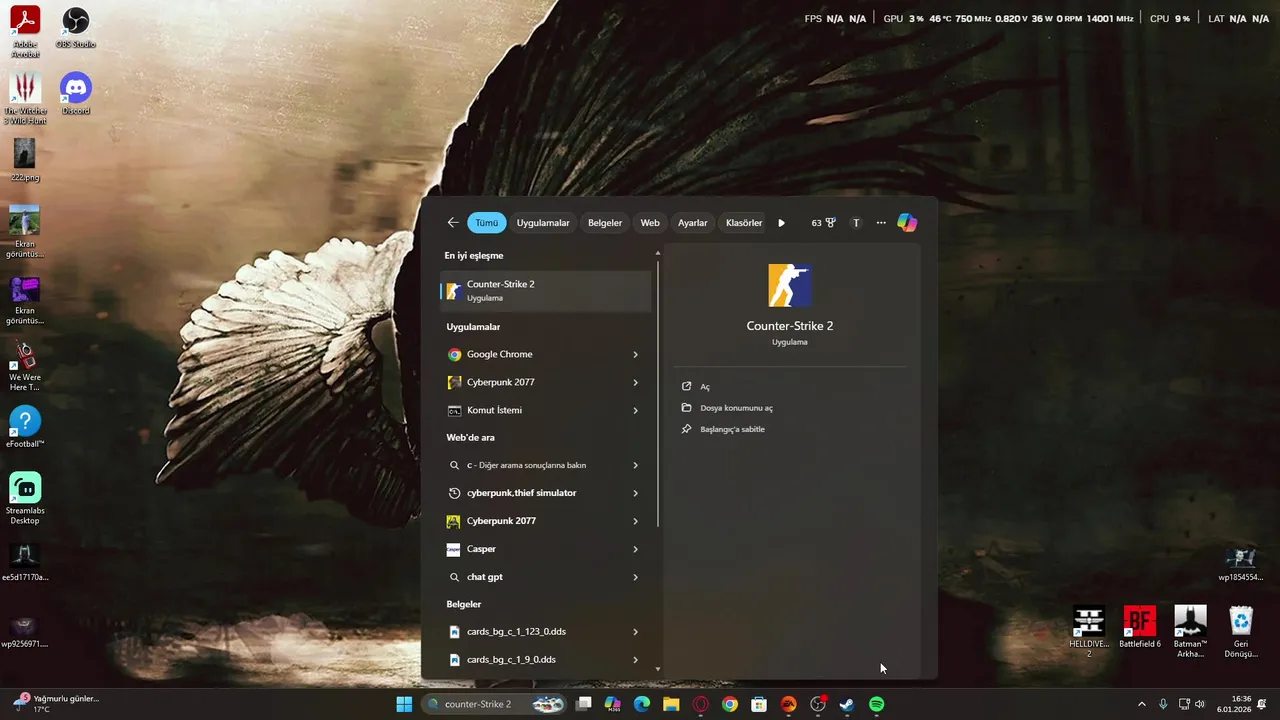Select the Cyberpunk 2077 web search result
Screen dimensions: 1280x720
pyautogui.click(x=533, y=521)
